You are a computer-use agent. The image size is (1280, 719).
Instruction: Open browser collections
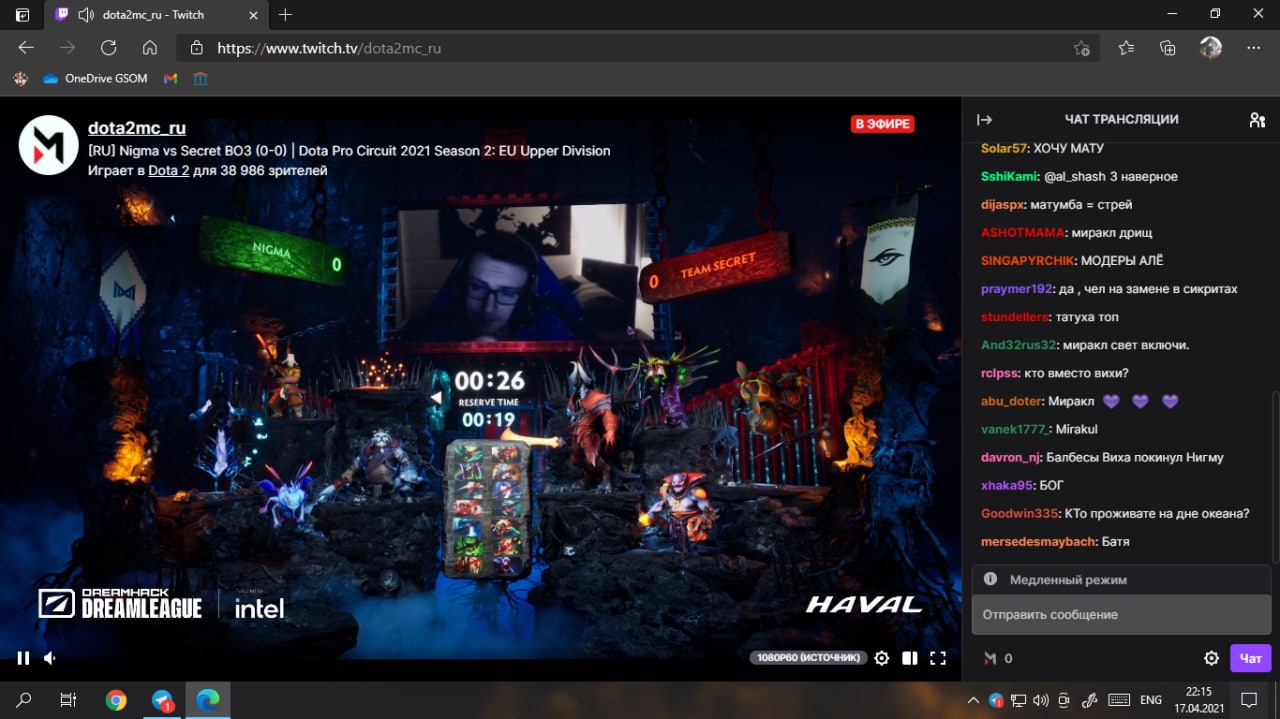click(x=1167, y=48)
